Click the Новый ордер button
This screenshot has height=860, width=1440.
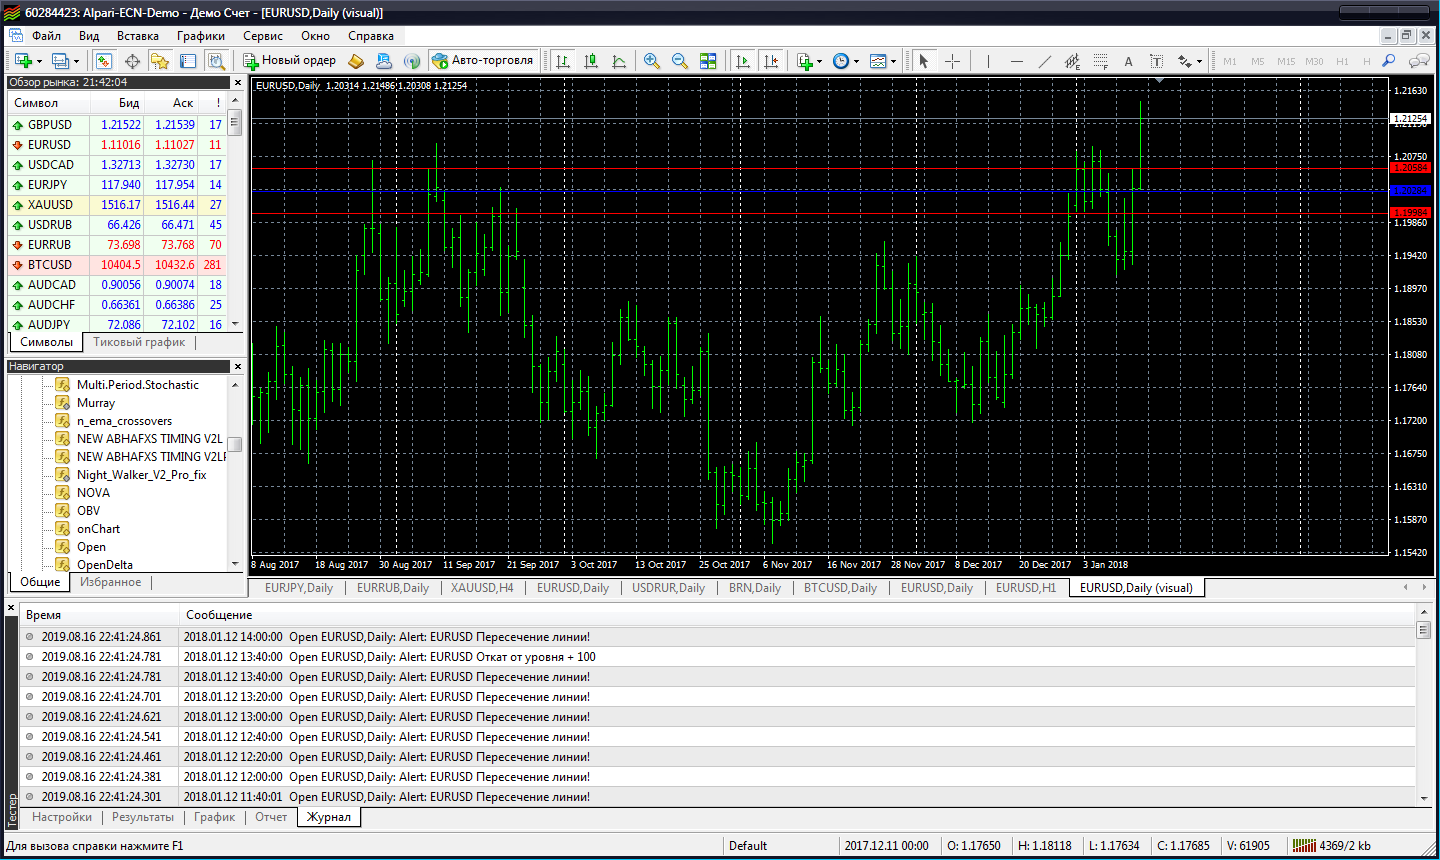290,60
